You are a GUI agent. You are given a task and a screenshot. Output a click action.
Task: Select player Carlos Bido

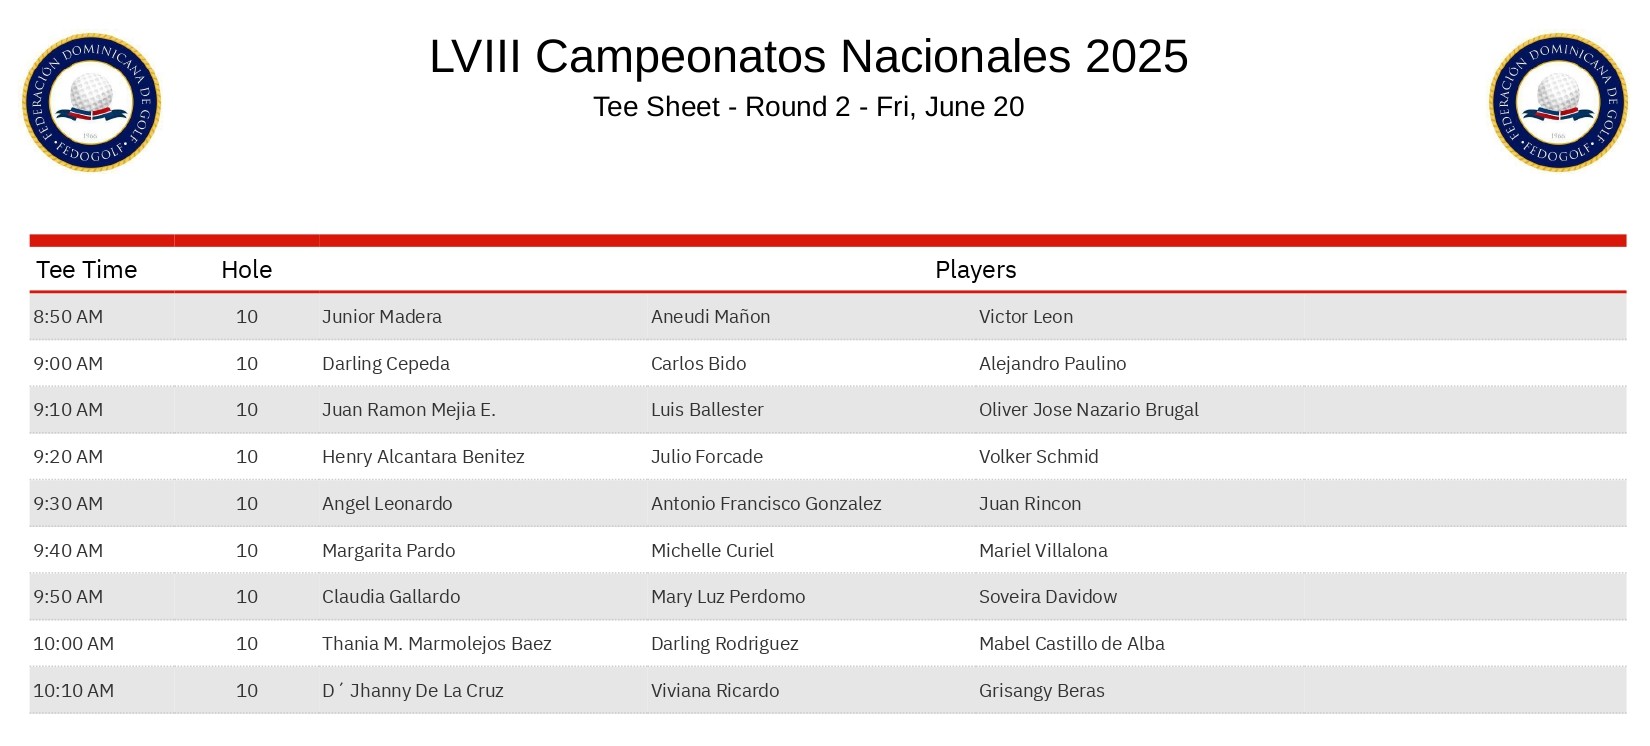tap(698, 364)
